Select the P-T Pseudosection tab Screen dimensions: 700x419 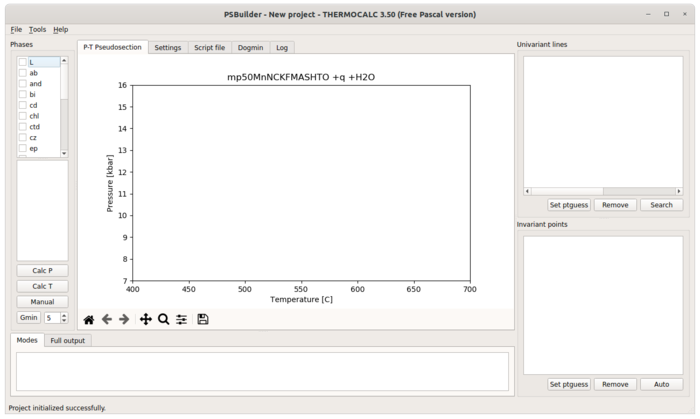(112, 47)
